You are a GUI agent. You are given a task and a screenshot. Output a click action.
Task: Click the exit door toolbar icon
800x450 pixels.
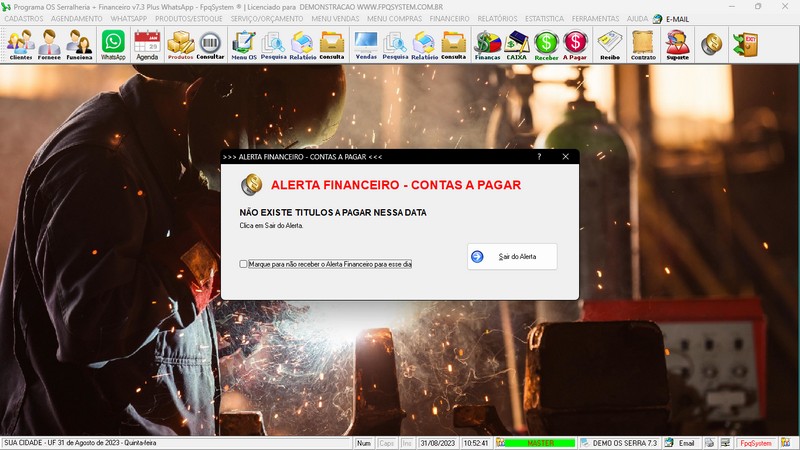coord(745,44)
